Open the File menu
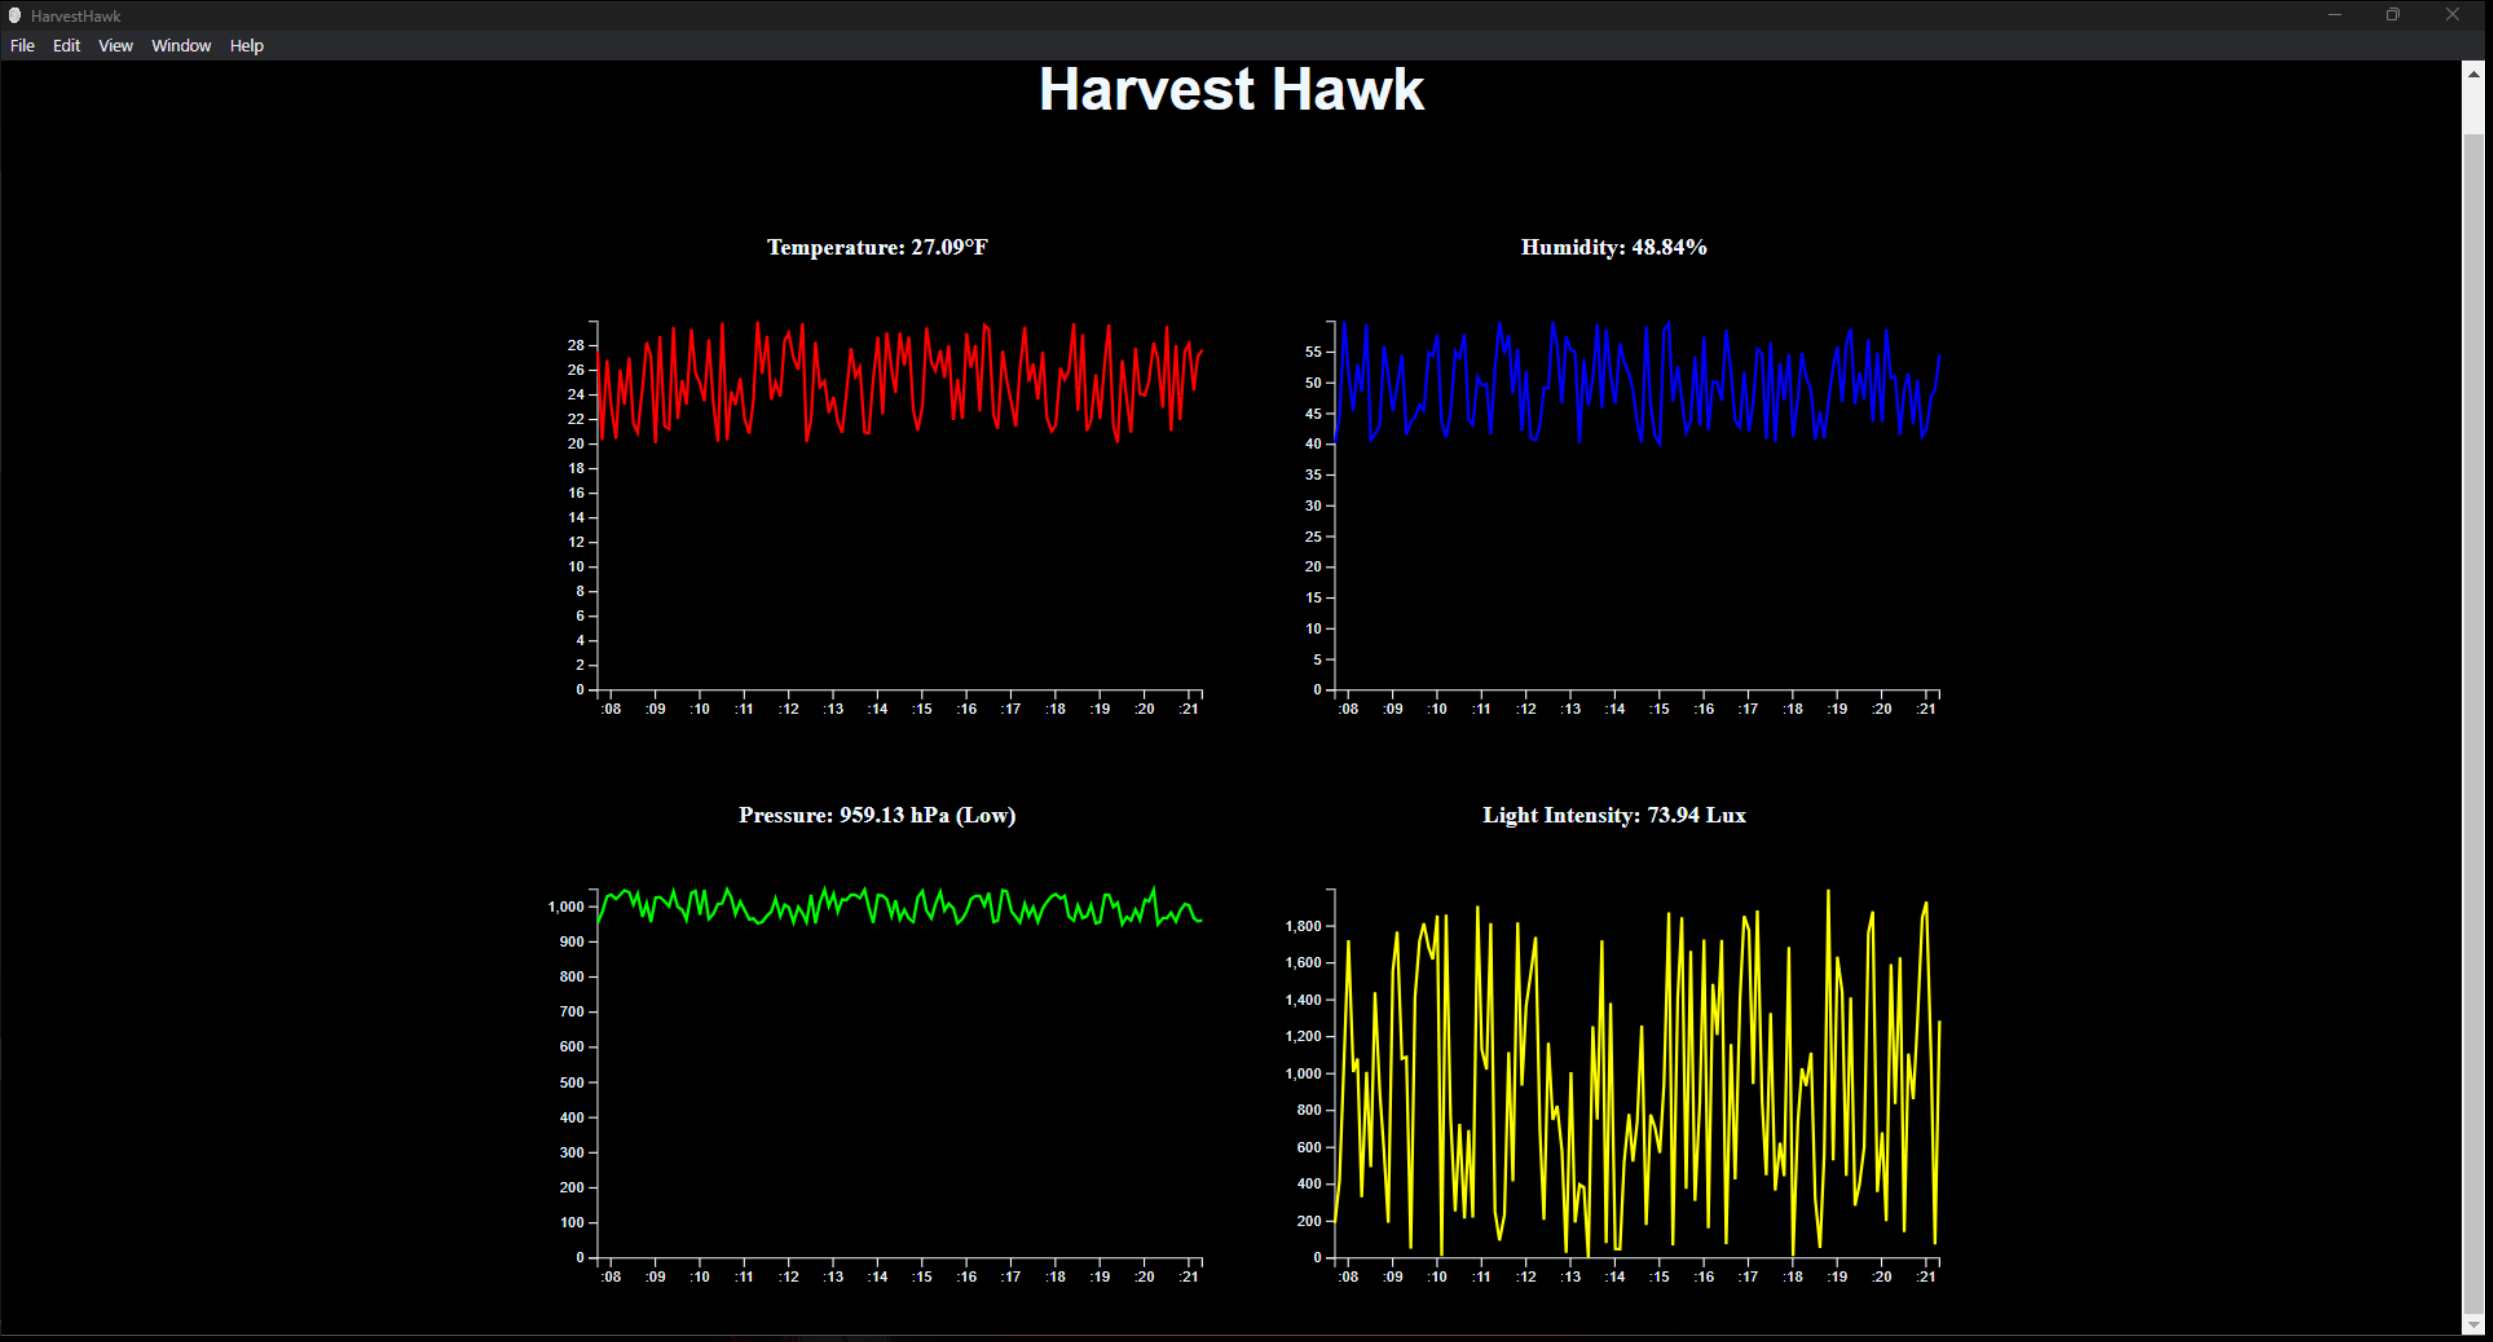This screenshot has height=1342, width=2493. [x=21, y=45]
